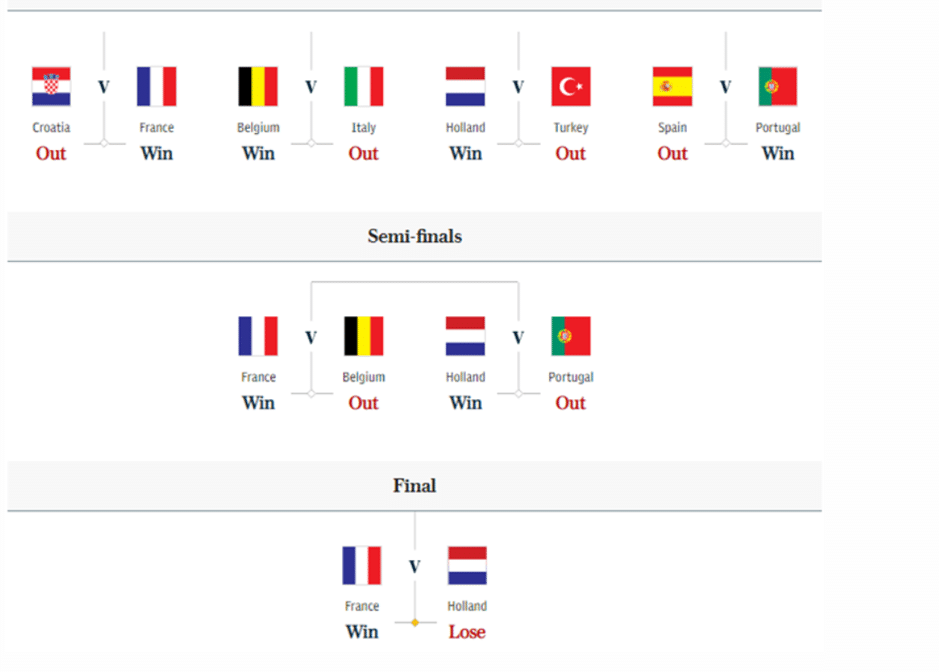Click Belgium's flag in the top row

click(258, 87)
